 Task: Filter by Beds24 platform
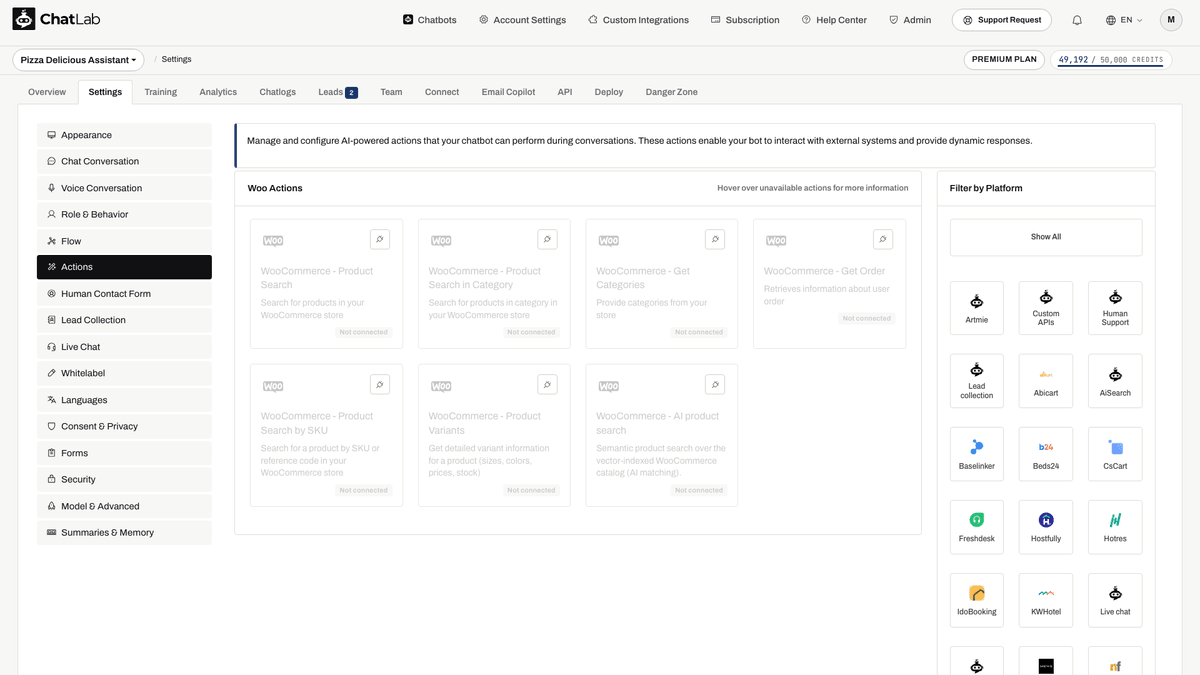[x=1046, y=454]
